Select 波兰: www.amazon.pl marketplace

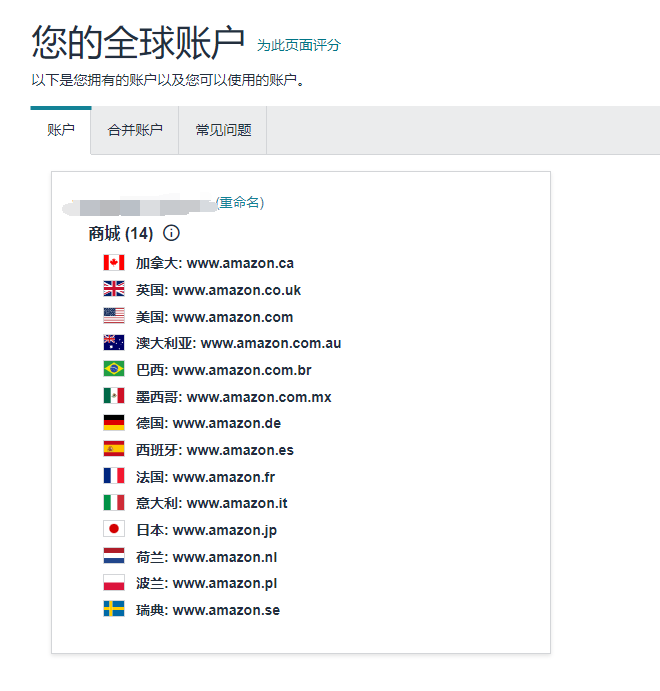pos(207,583)
